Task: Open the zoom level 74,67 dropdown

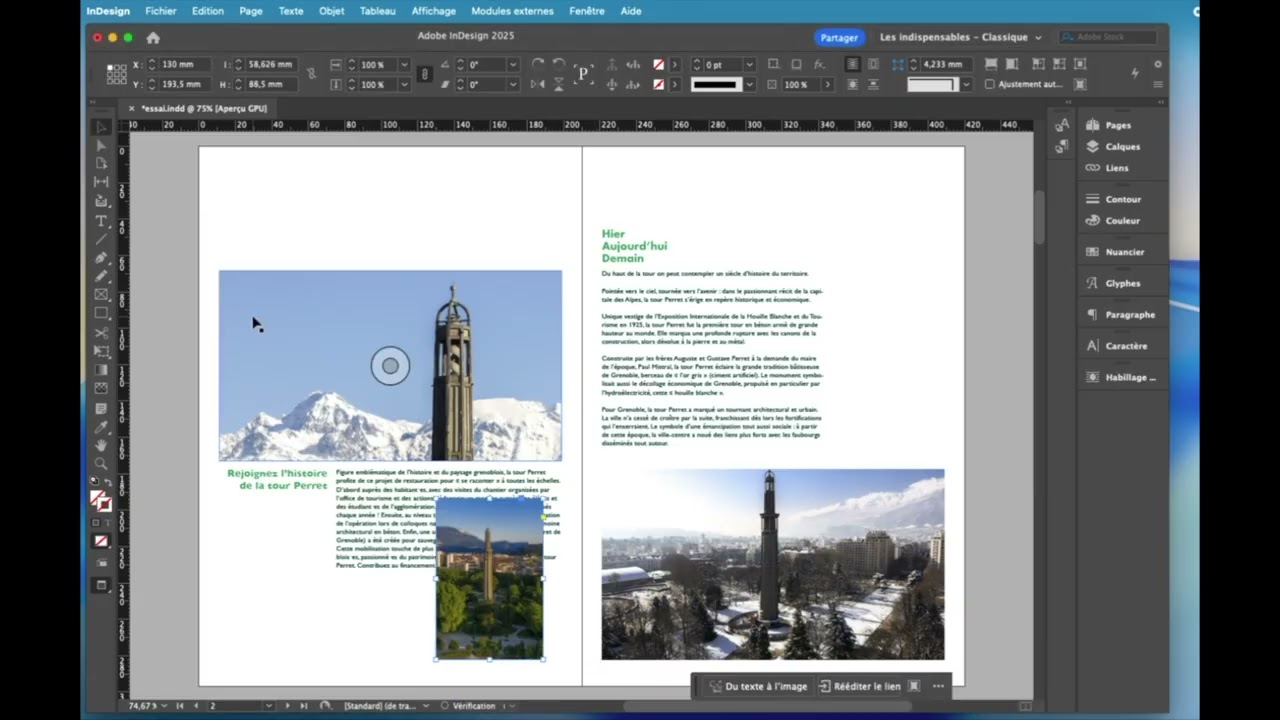Action: (x=164, y=706)
